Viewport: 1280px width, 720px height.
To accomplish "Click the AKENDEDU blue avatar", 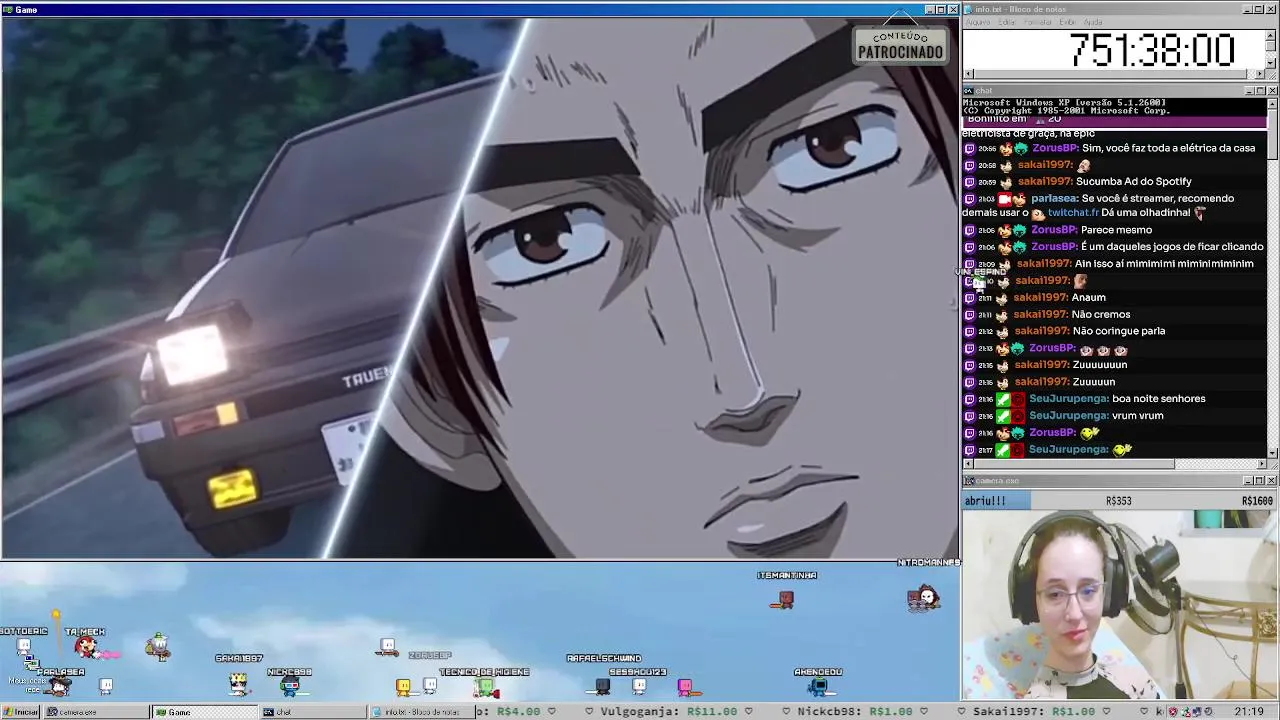I will 818,686.
